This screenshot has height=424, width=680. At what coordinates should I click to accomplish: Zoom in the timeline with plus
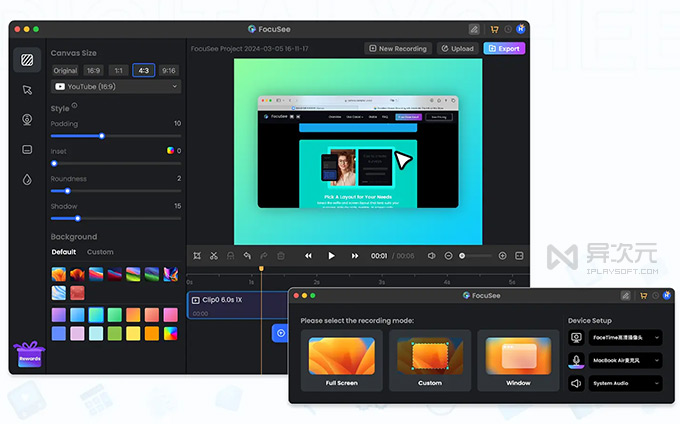tap(502, 256)
